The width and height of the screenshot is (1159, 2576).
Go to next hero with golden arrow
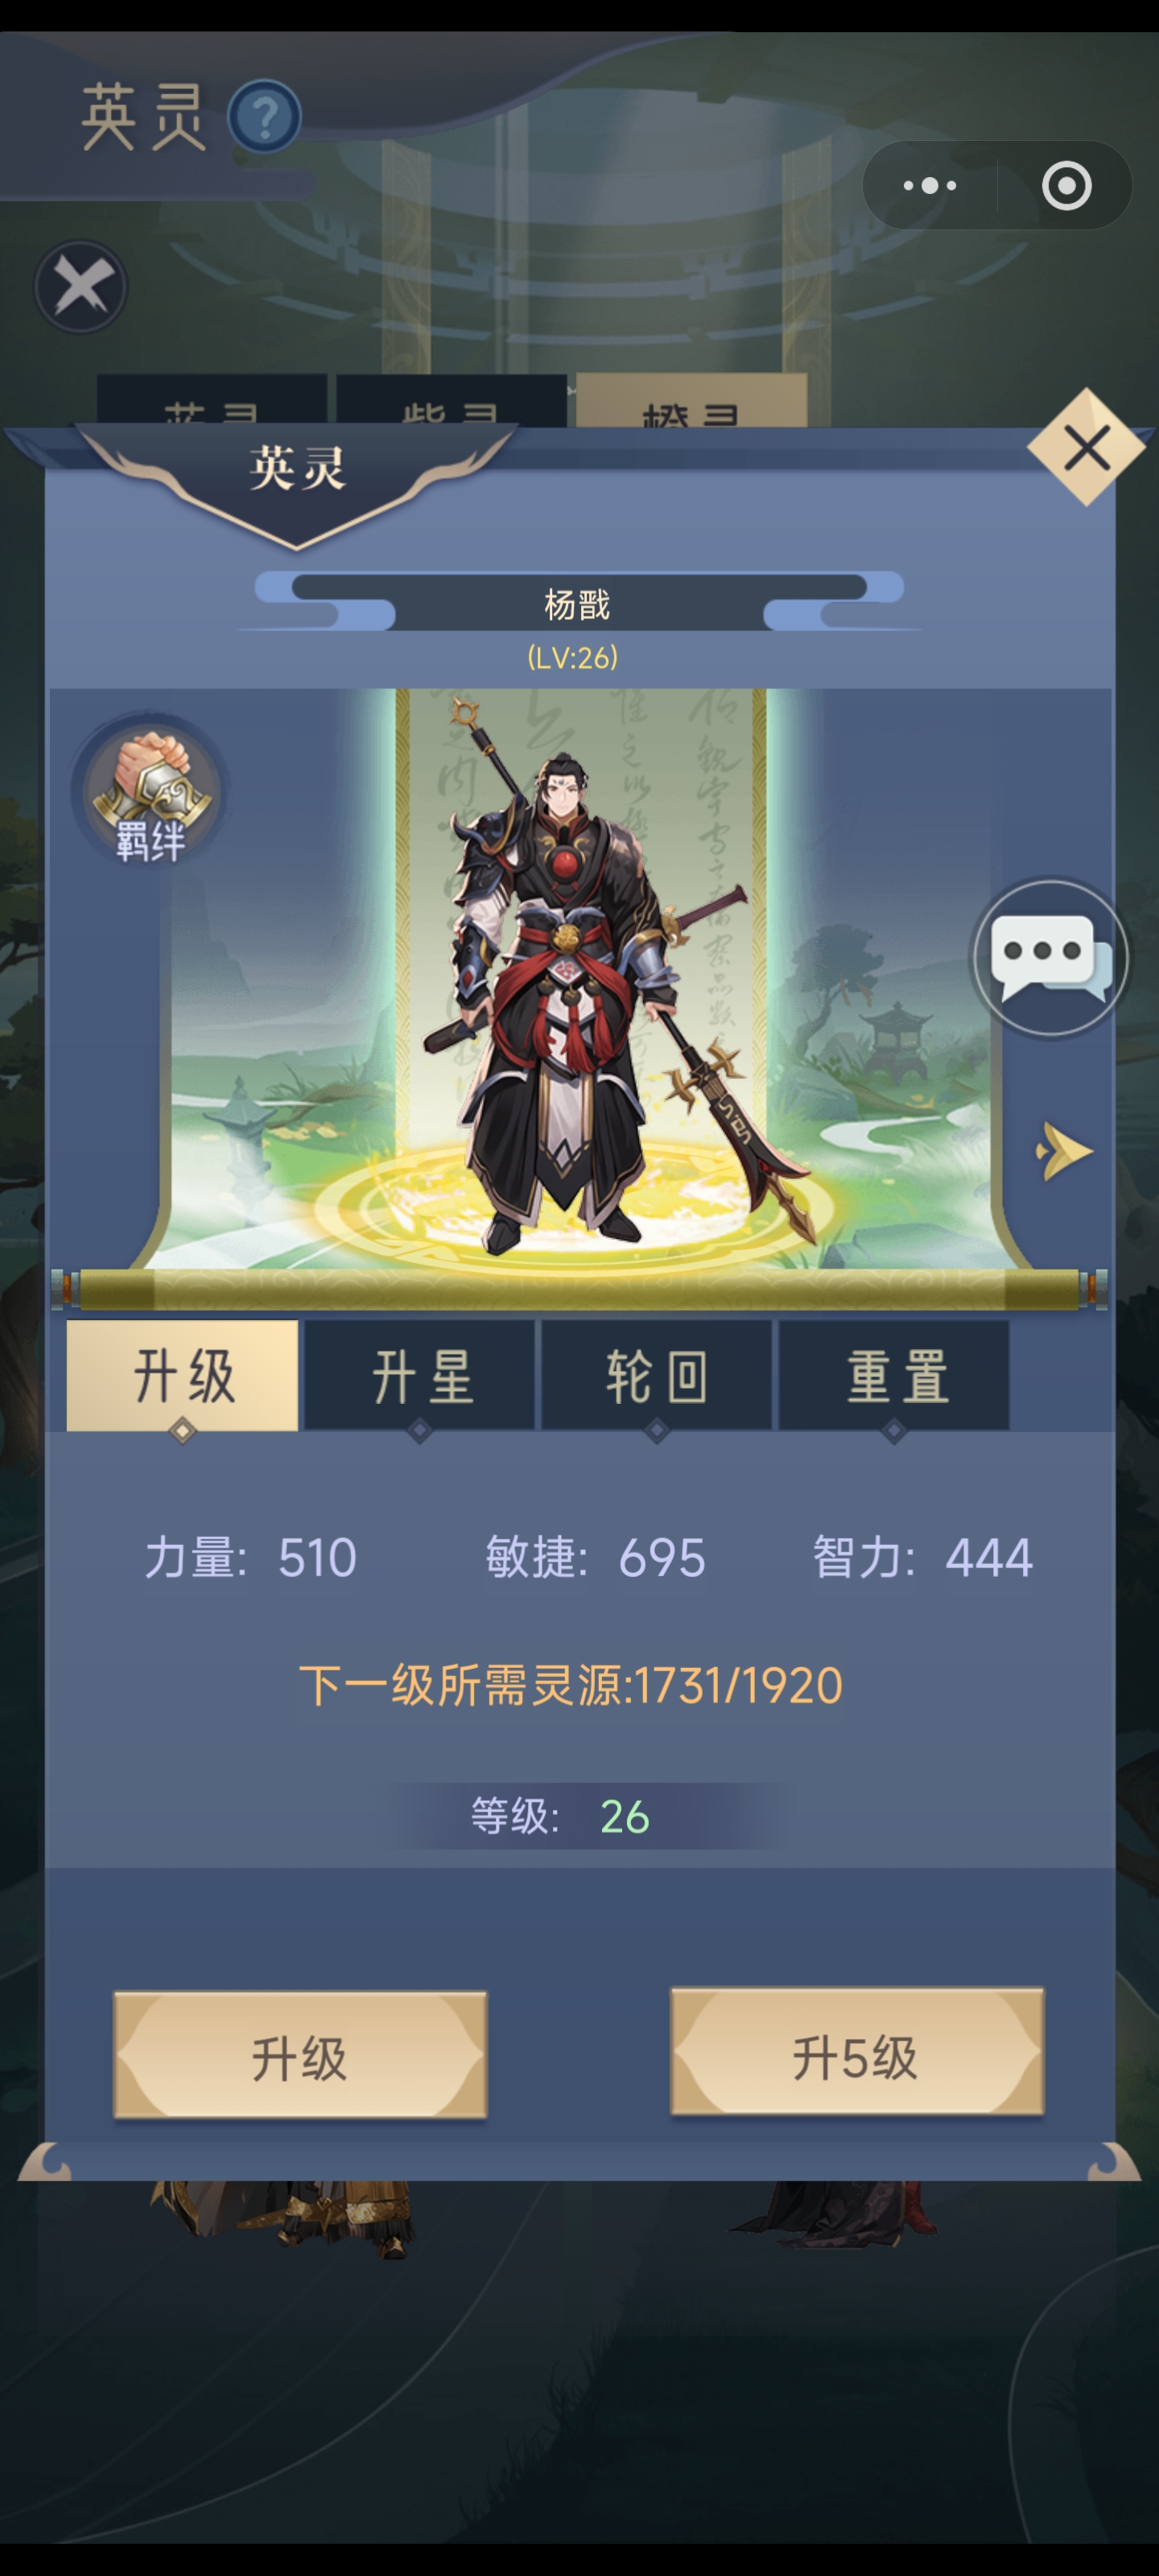(x=1063, y=1151)
